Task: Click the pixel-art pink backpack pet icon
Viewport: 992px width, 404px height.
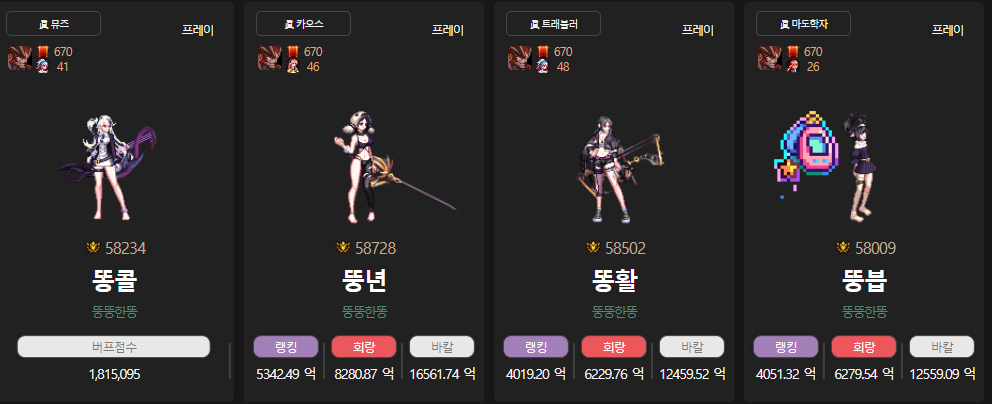Action: click(807, 152)
